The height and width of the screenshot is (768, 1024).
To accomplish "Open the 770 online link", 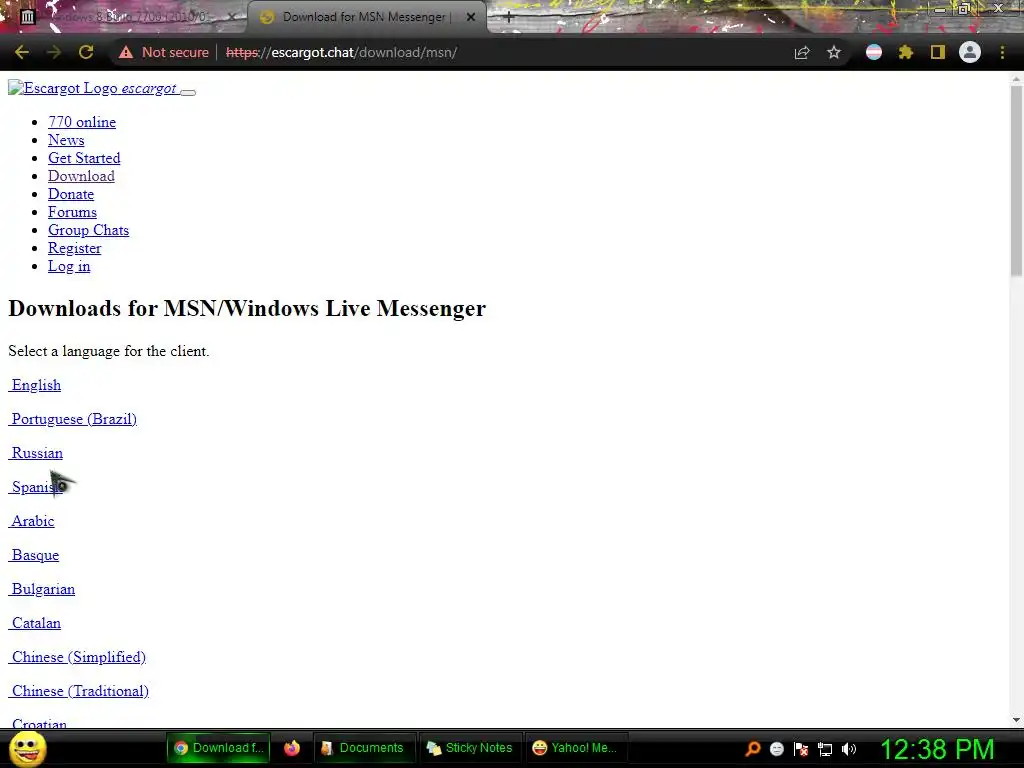I will (x=82, y=122).
